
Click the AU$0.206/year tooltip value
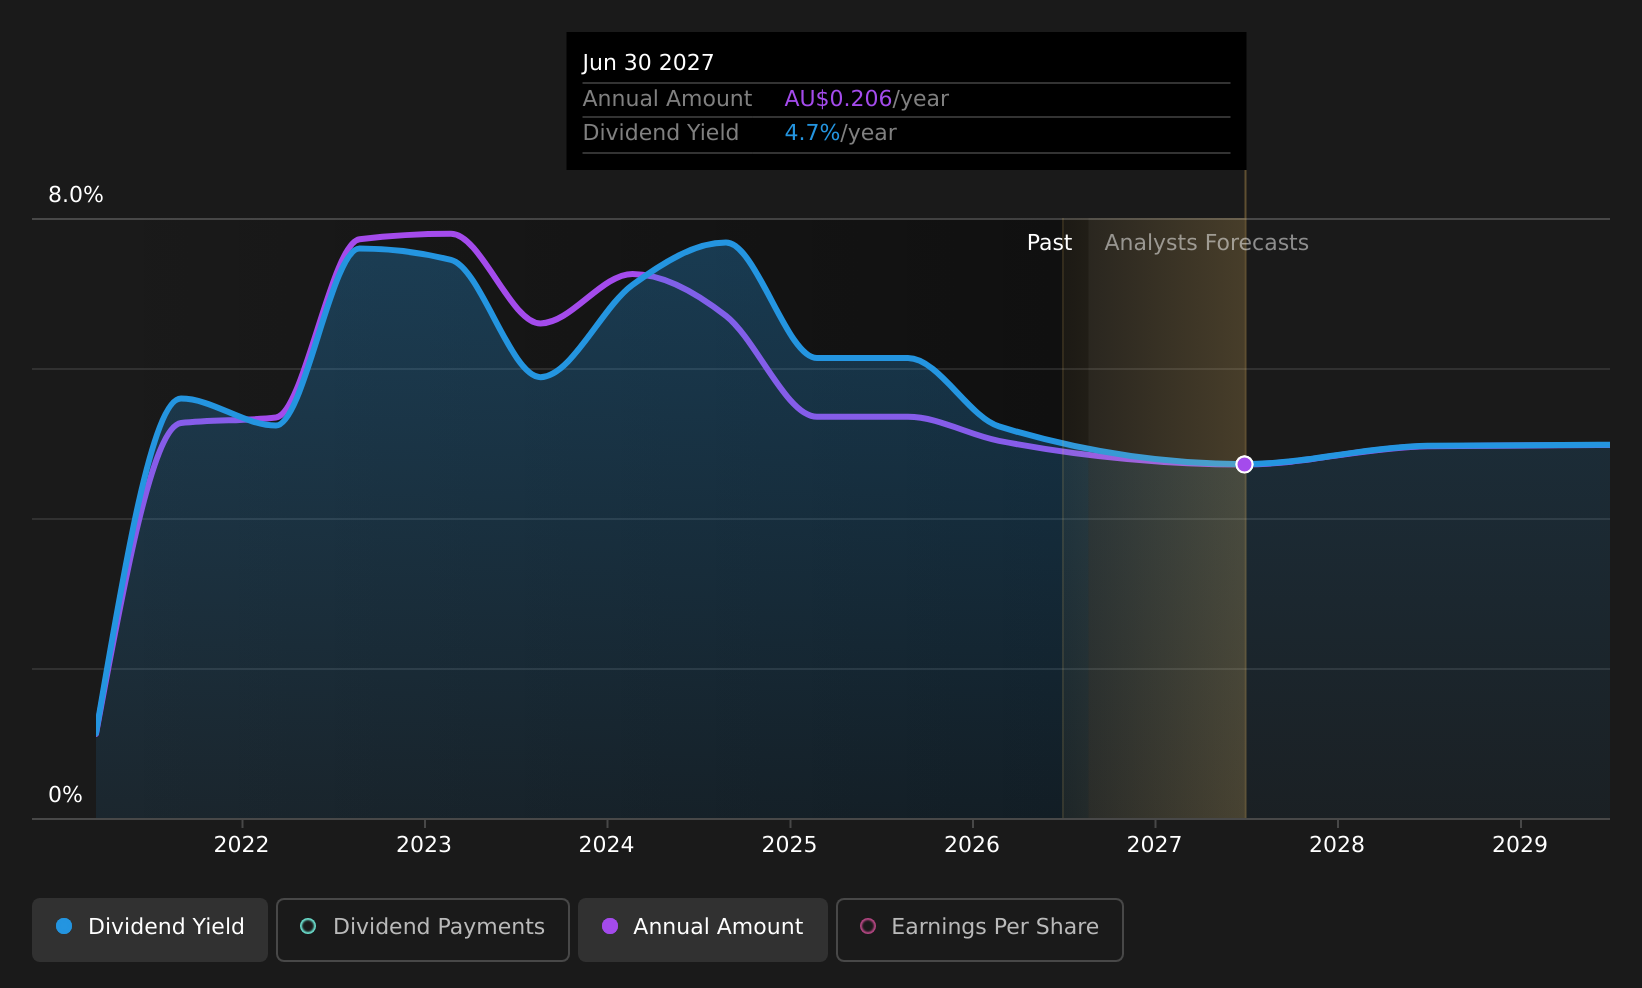point(866,99)
